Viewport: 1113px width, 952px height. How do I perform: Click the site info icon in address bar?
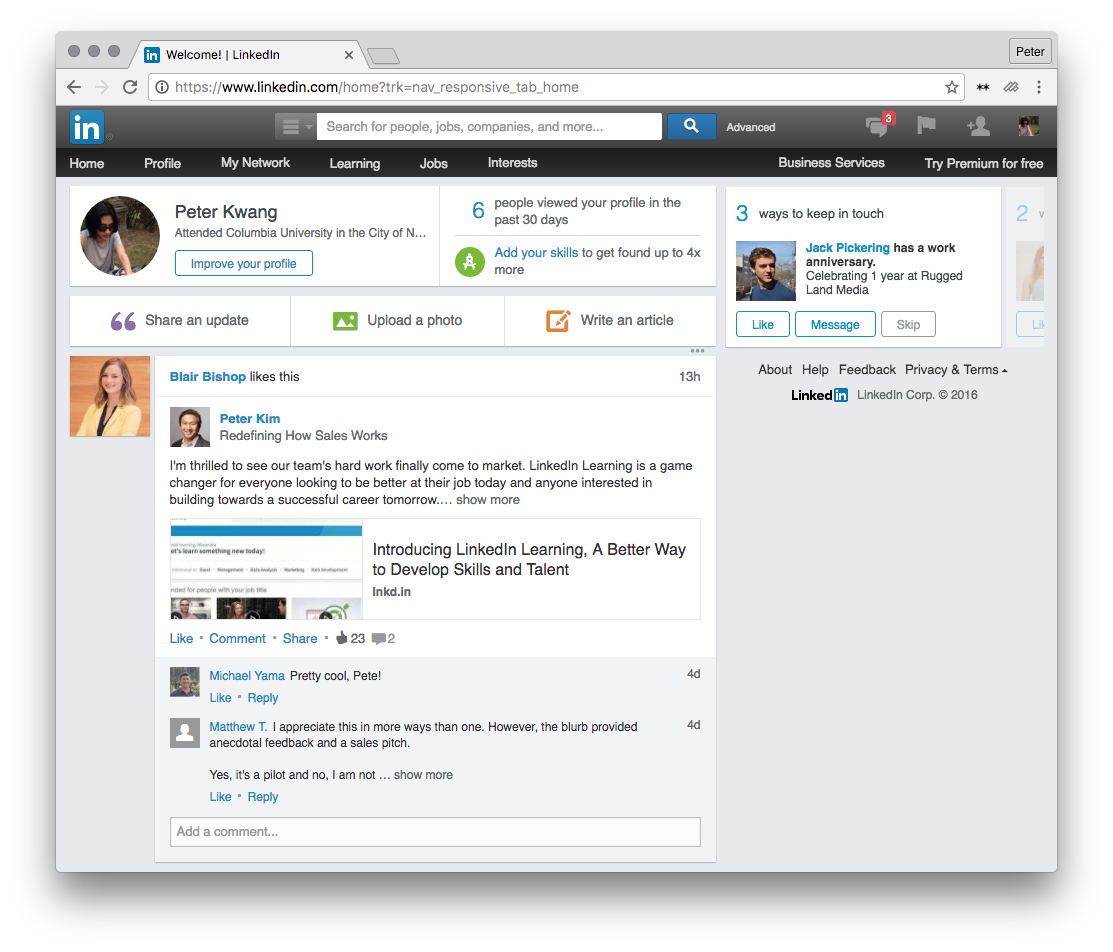(162, 87)
